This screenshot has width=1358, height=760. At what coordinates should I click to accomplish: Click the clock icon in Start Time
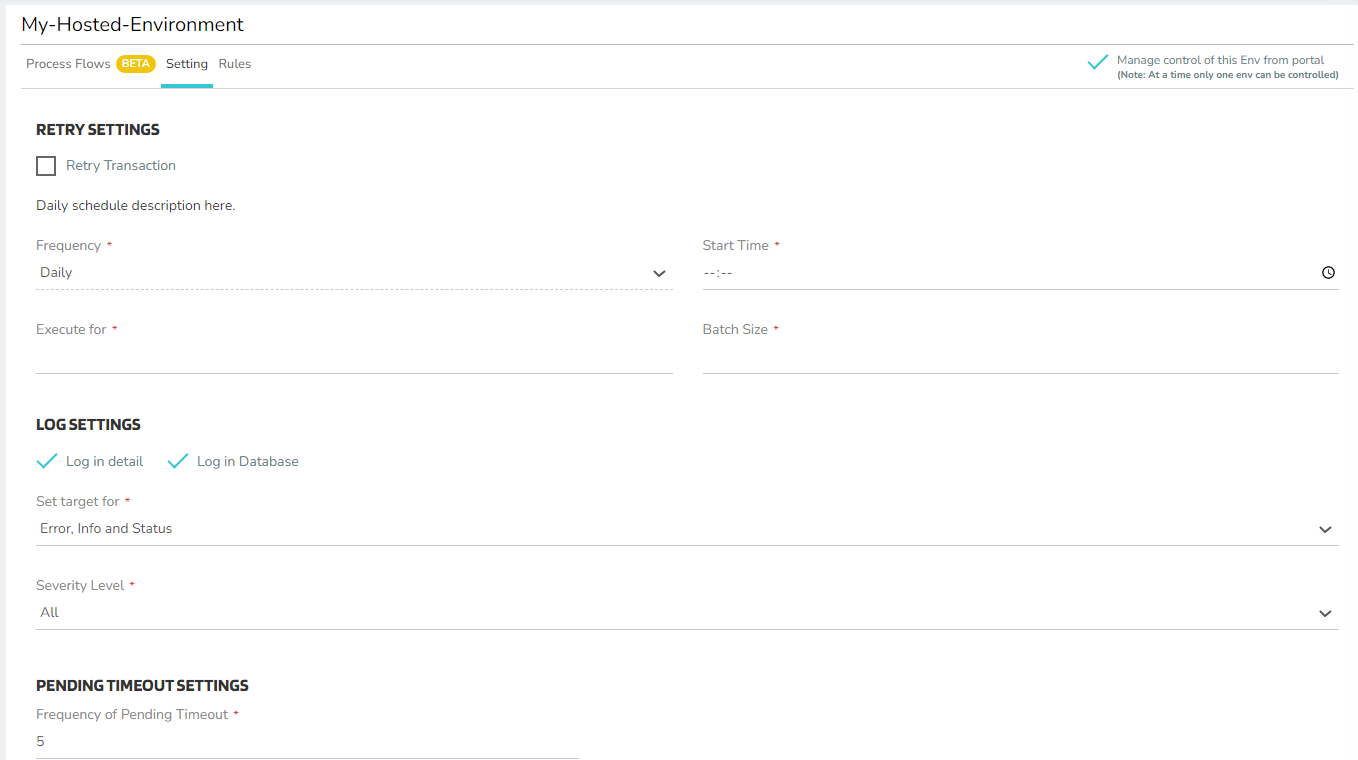1328,272
